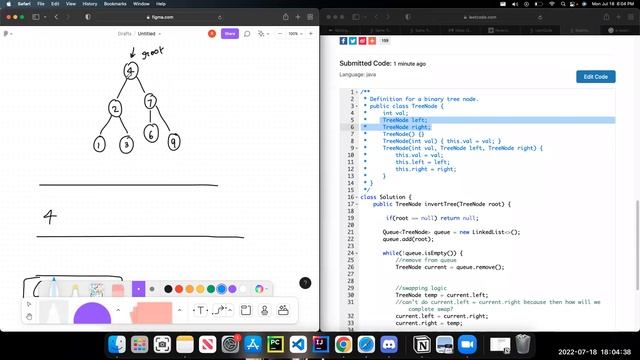Toggle the sidebar in the Figma Safari window
The width and height of the screenshot is (640, 360).
pos(36,17)
